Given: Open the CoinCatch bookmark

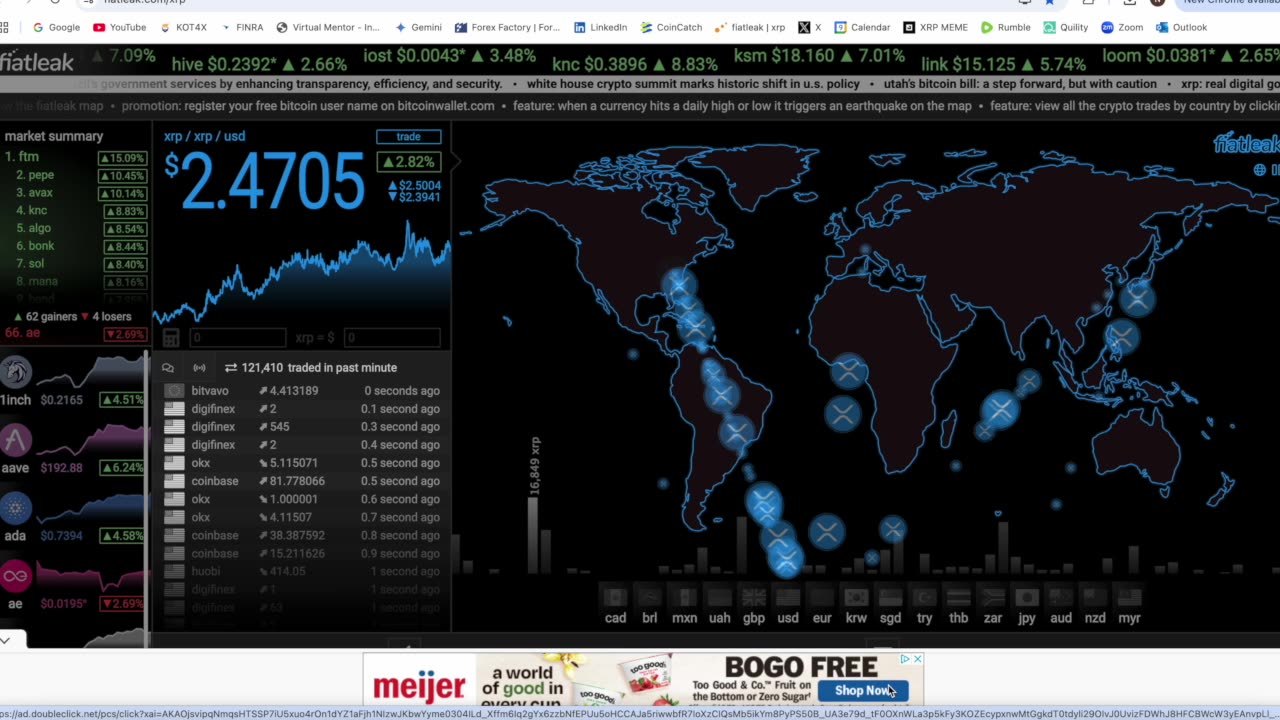Looking at the screenshot, I should (x=670, y=27).
